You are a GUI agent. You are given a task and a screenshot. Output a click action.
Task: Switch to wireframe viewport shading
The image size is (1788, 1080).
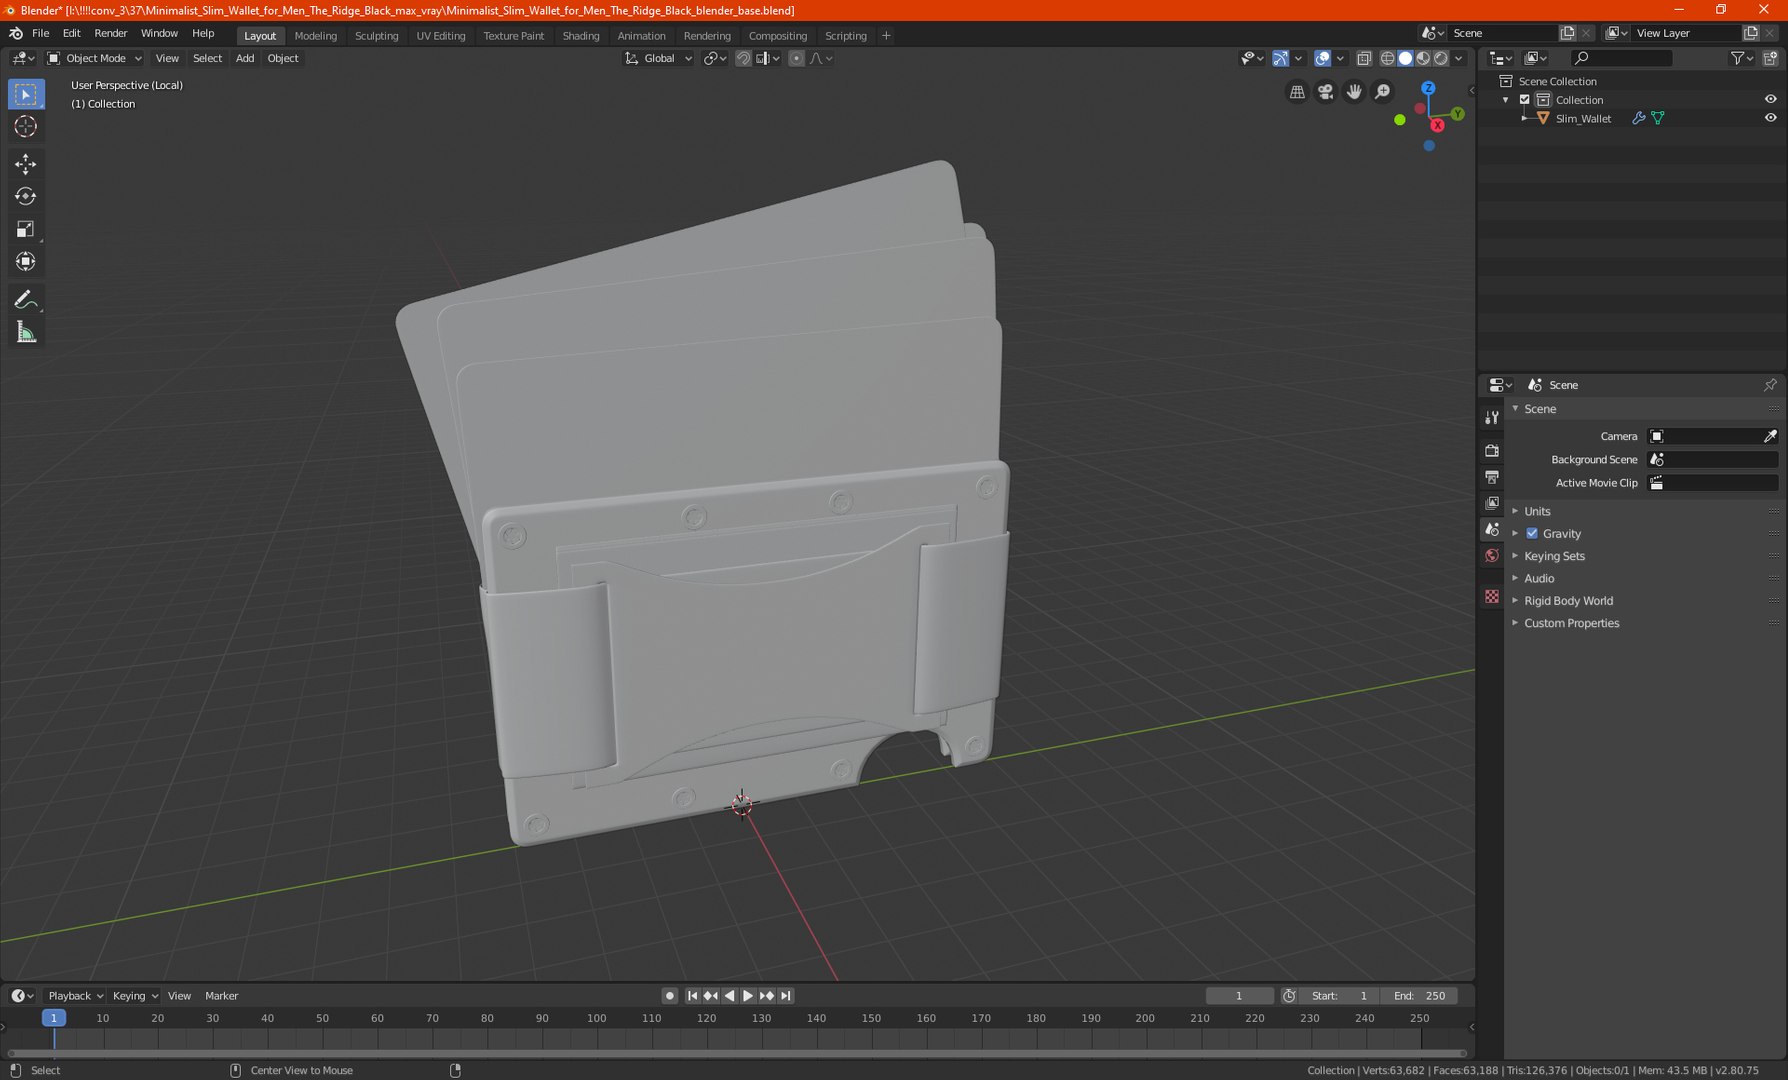click(x=1387, y=58)
